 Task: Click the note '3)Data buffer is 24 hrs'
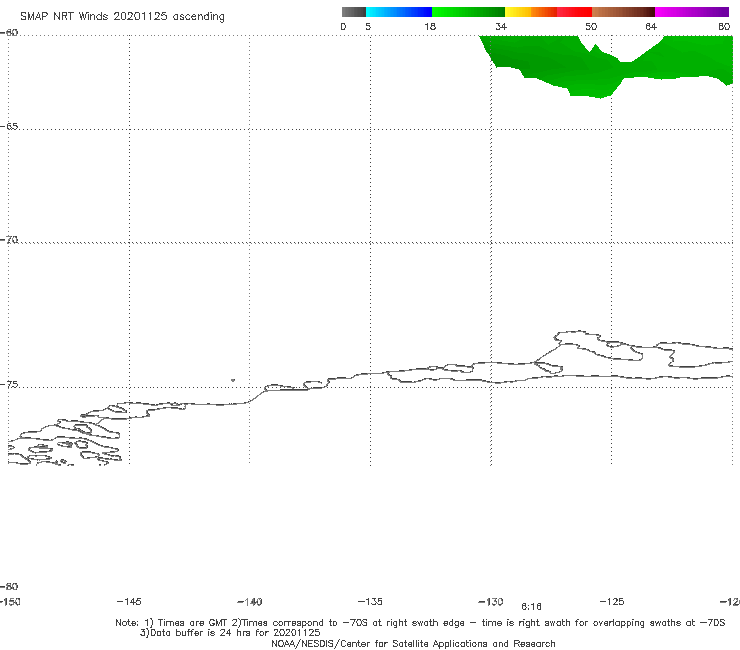pos(230,633)
